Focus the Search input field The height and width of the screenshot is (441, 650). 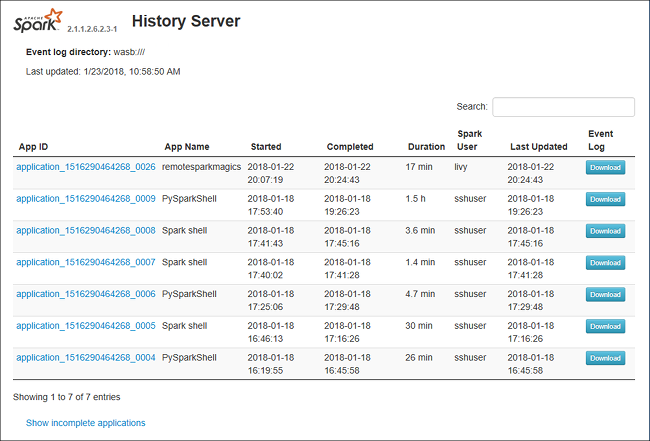[x=563, y=107]
